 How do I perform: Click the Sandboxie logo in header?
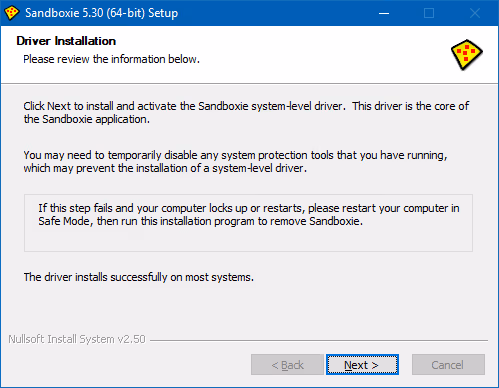tap(467, 55)
